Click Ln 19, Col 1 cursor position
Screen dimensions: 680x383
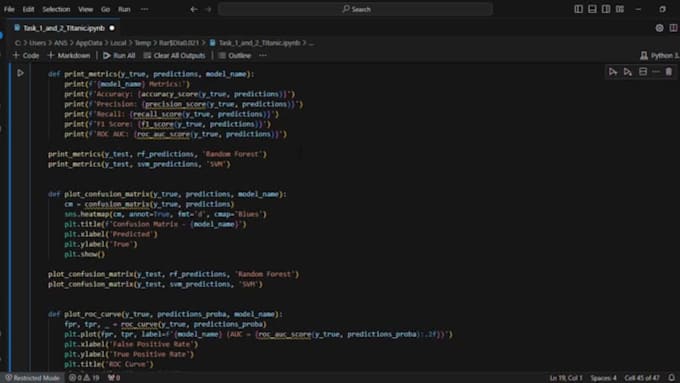tap(566, 378)
